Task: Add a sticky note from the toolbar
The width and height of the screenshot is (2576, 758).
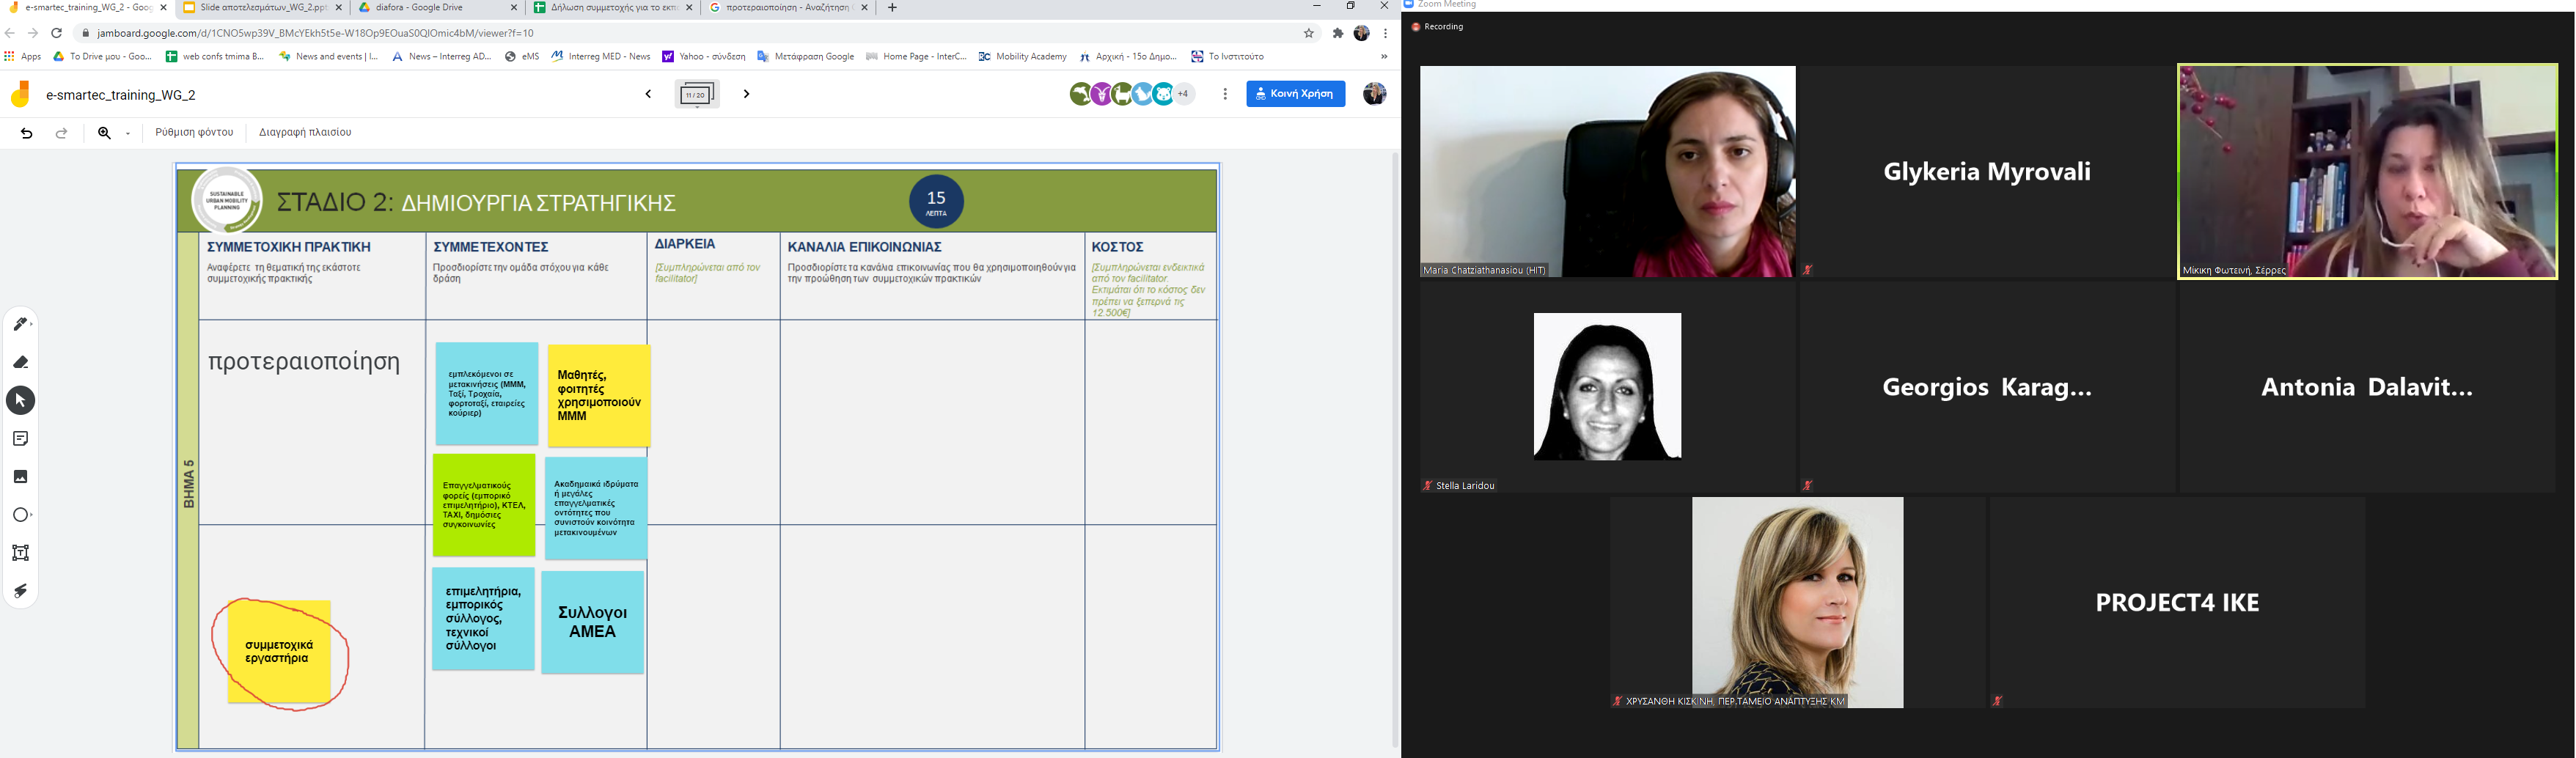Action: coord(21,439)
